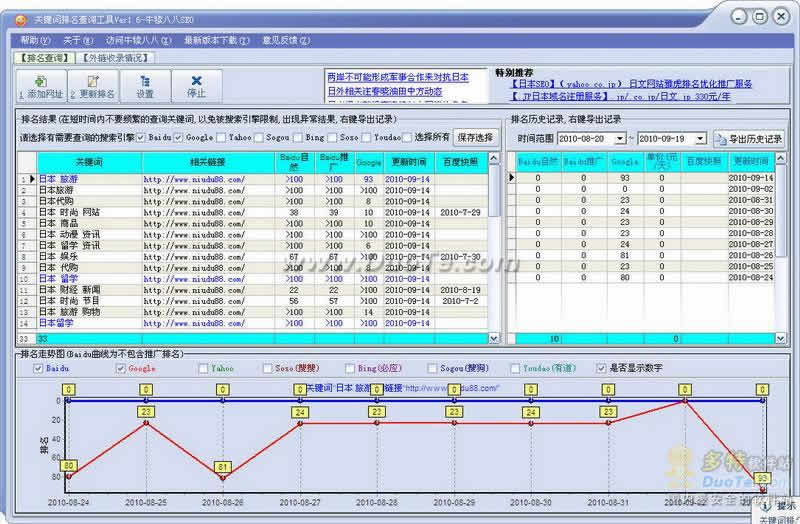The width and height of the screenshot is (800, 524).
Task: Select the keyword row 日本 动漫 资讯
Action: pyautogui.click(x=253, y=235)
